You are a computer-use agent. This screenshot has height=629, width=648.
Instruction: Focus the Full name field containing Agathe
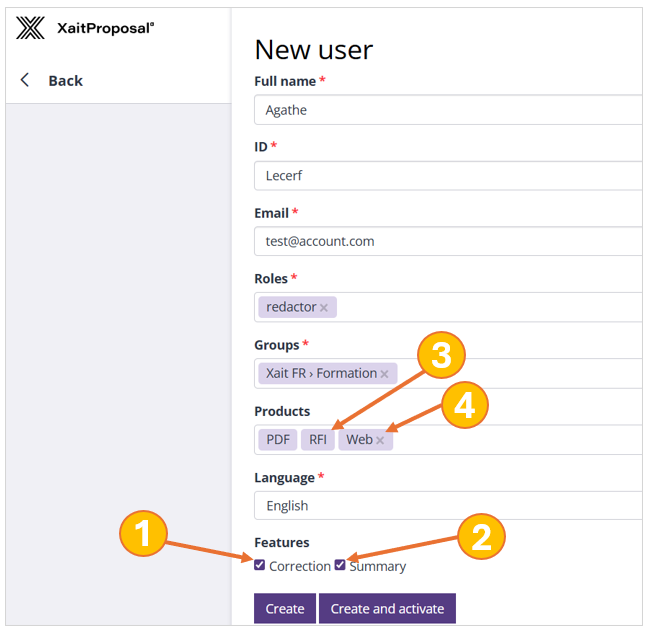coord(448,110)
